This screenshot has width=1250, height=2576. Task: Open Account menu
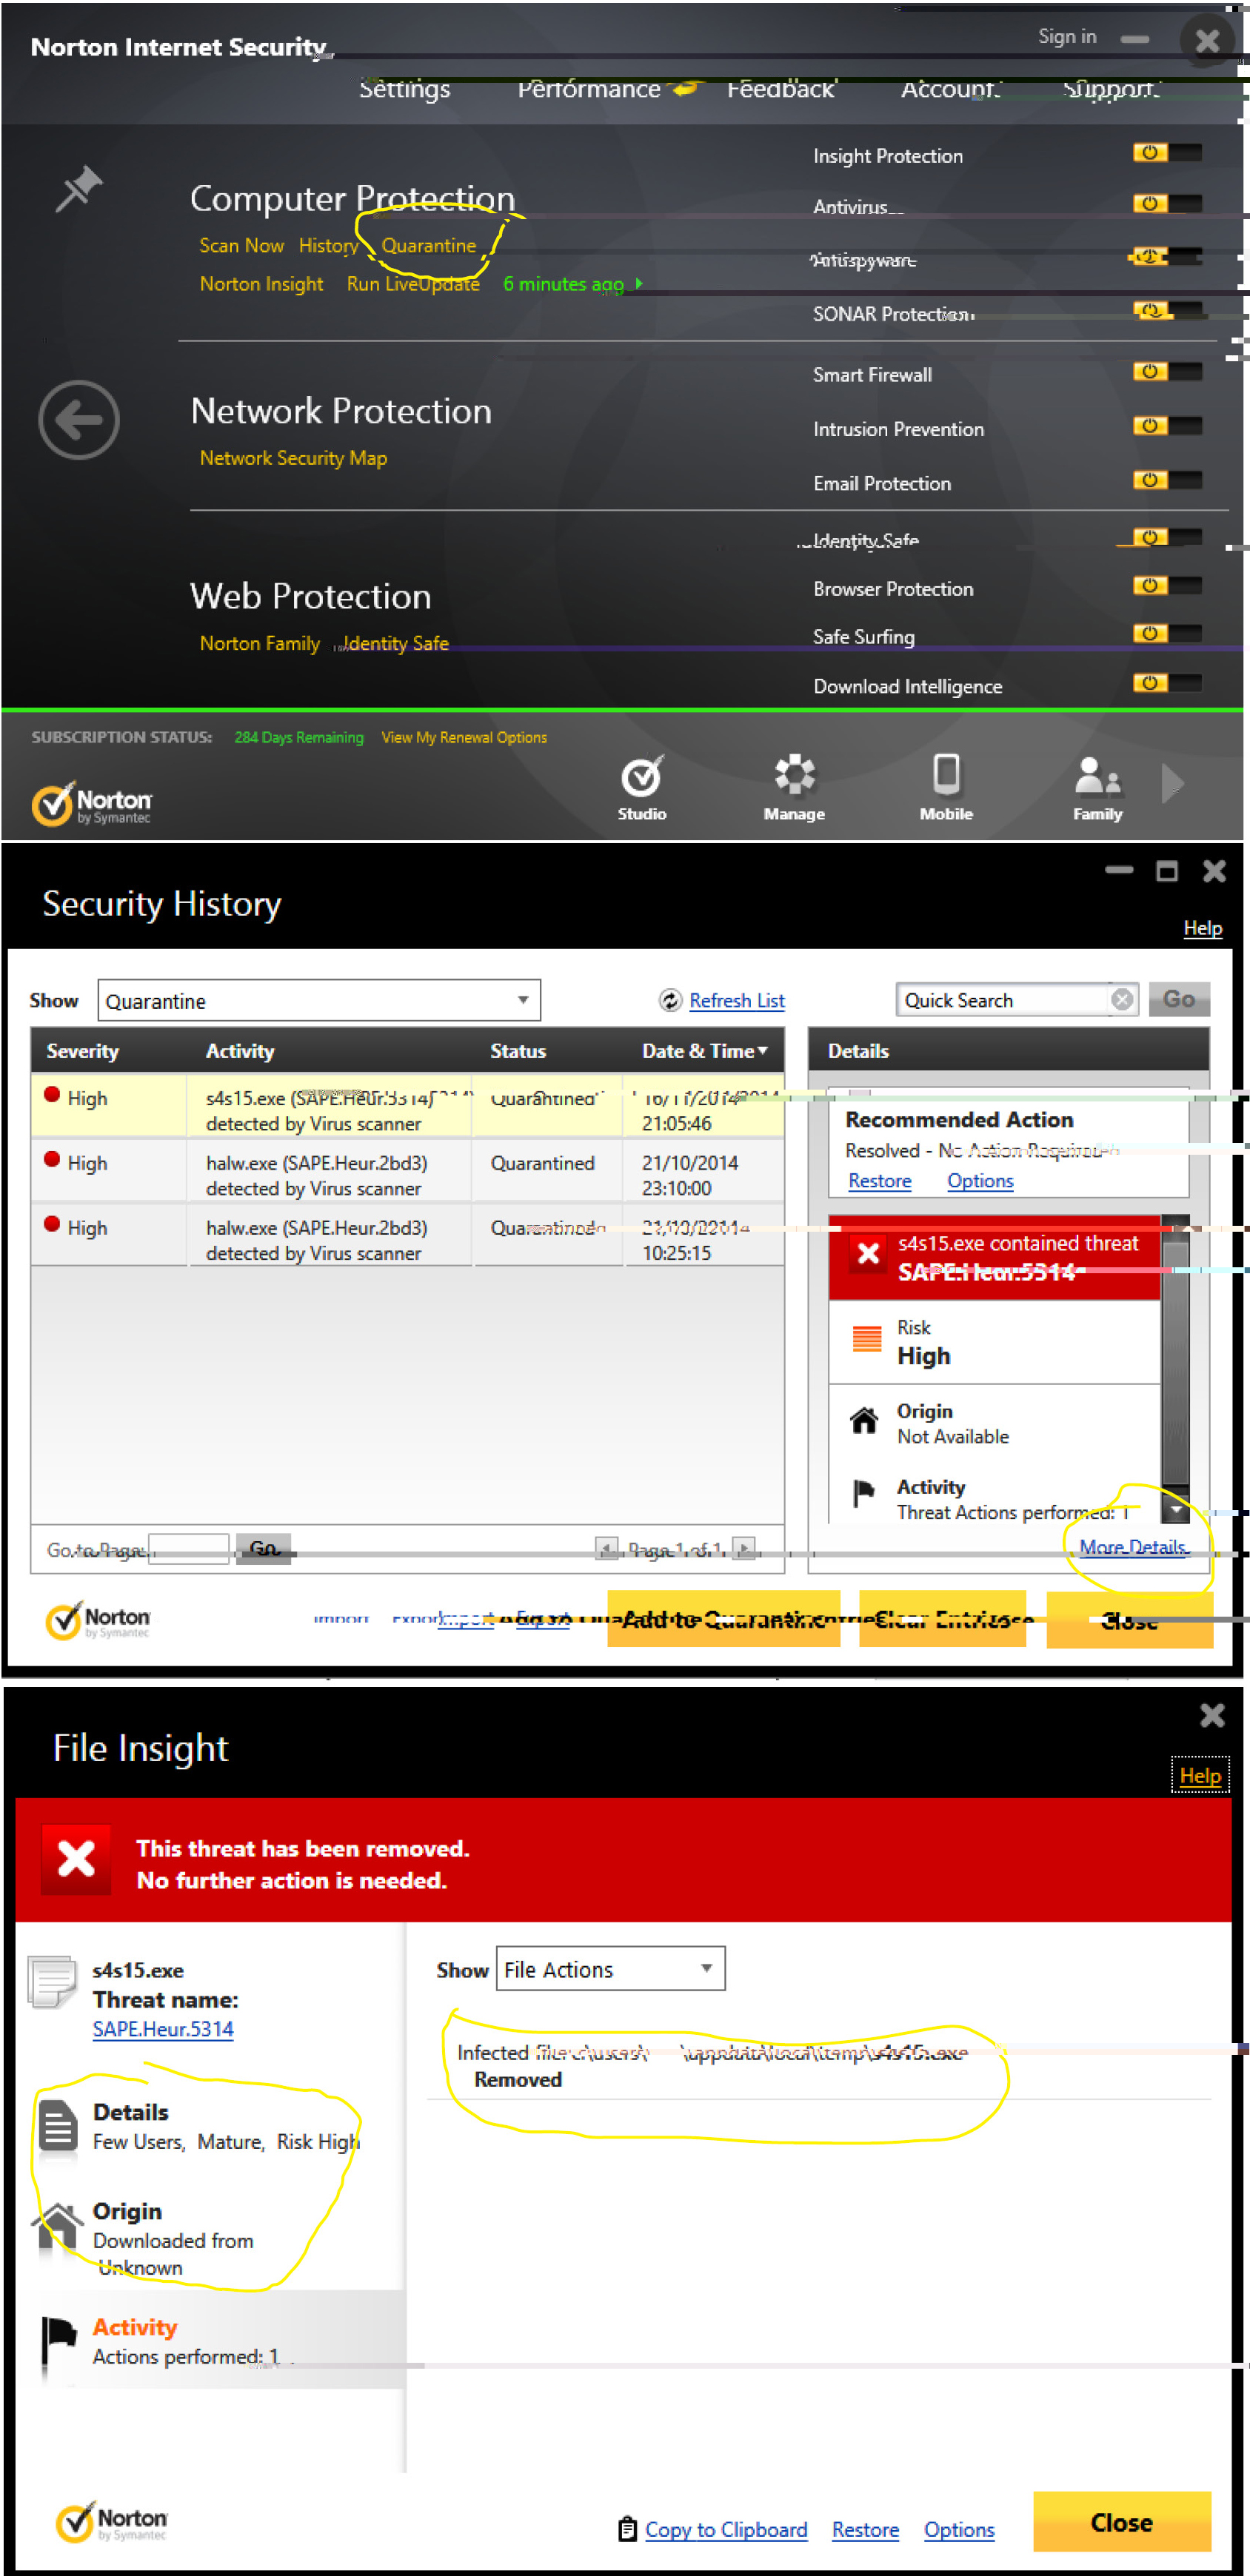tap(950, 89)
